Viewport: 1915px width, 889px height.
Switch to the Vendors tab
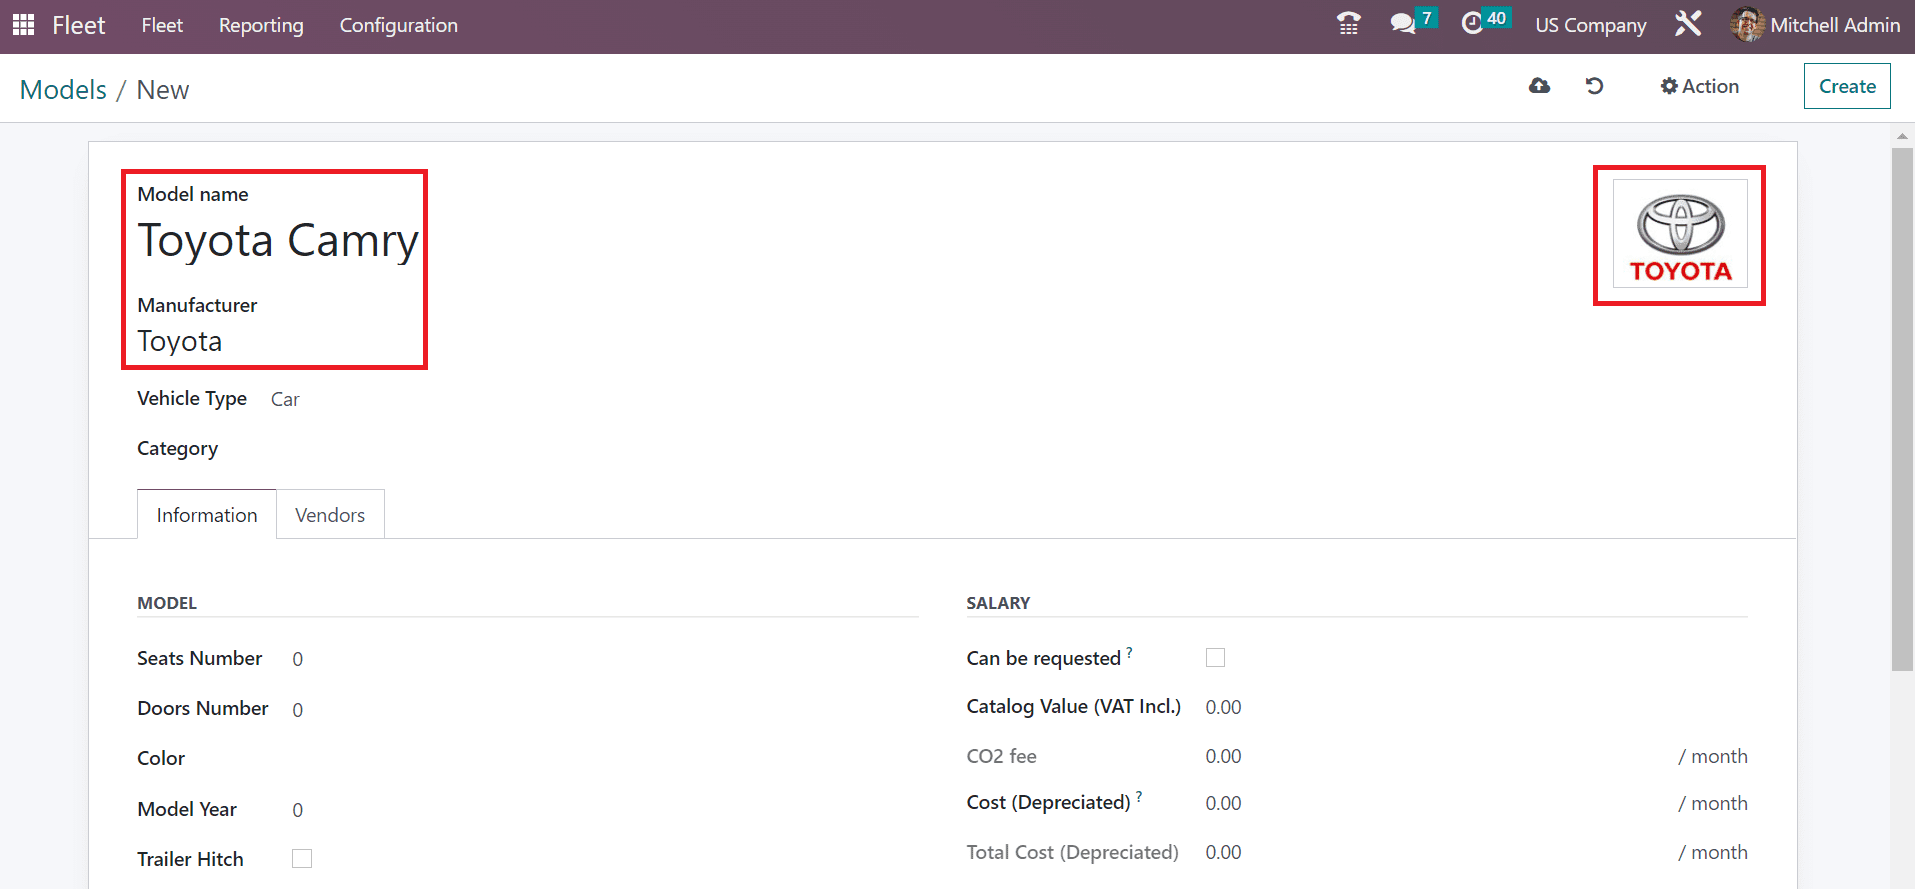click(330, 514)
